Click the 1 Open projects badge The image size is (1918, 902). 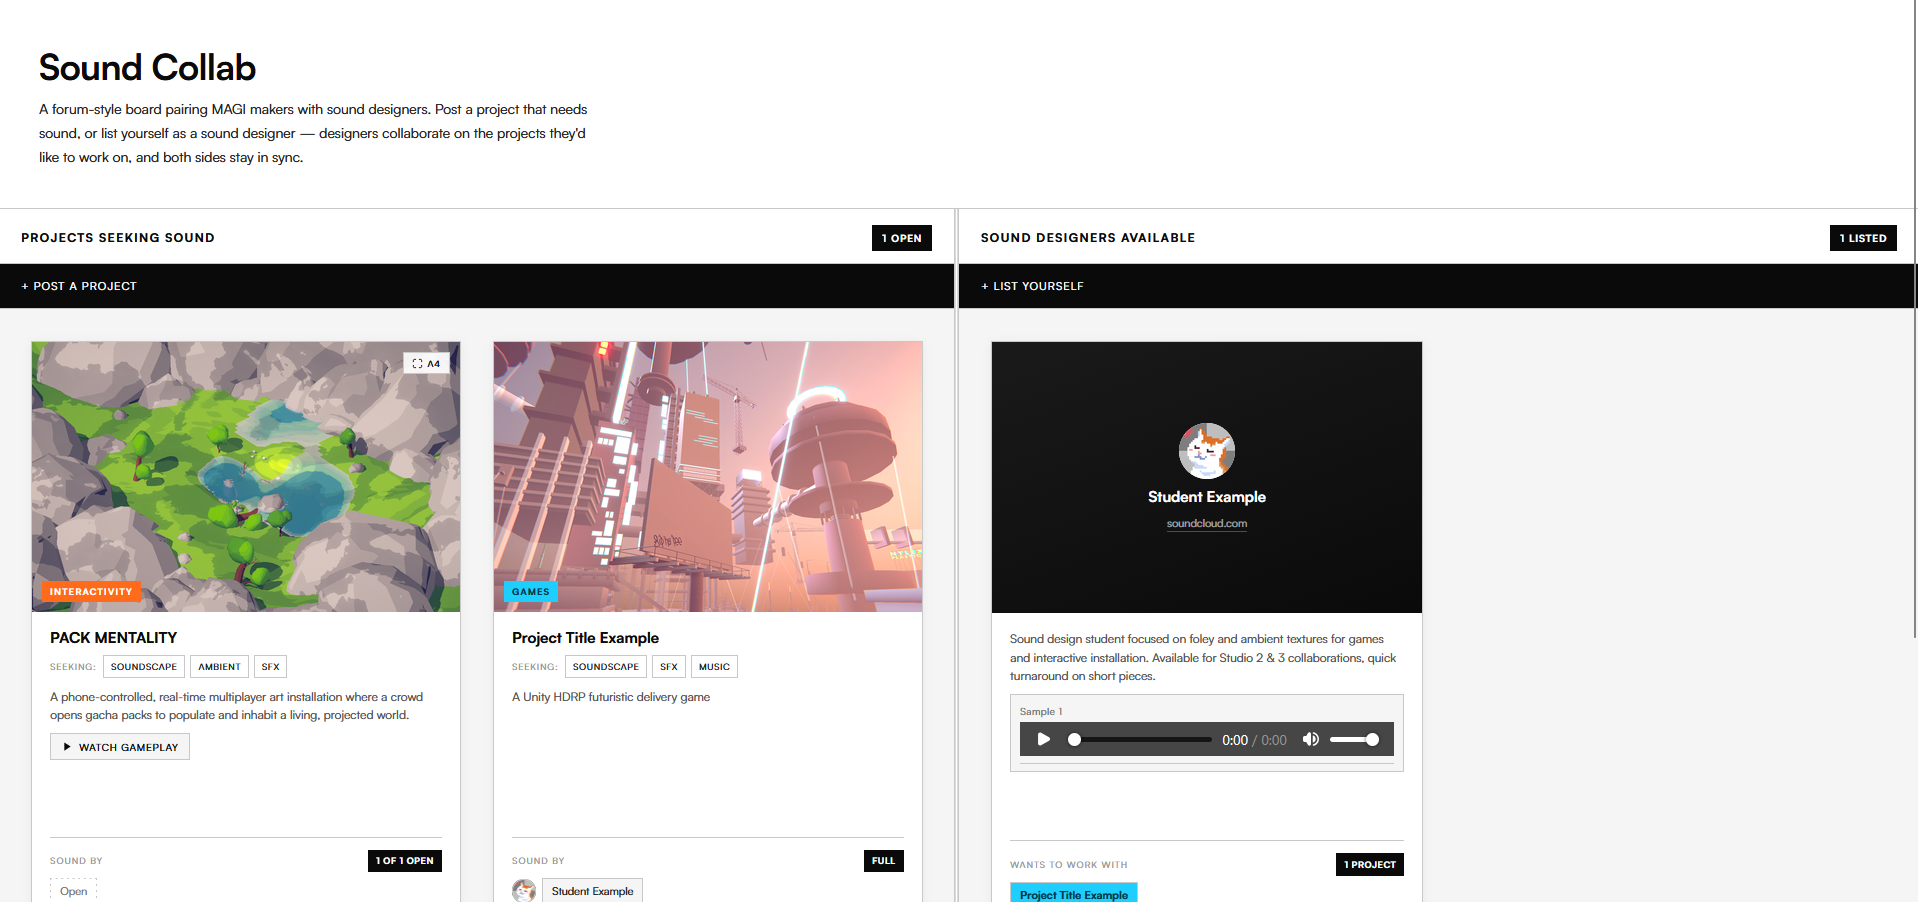[902, 238]
